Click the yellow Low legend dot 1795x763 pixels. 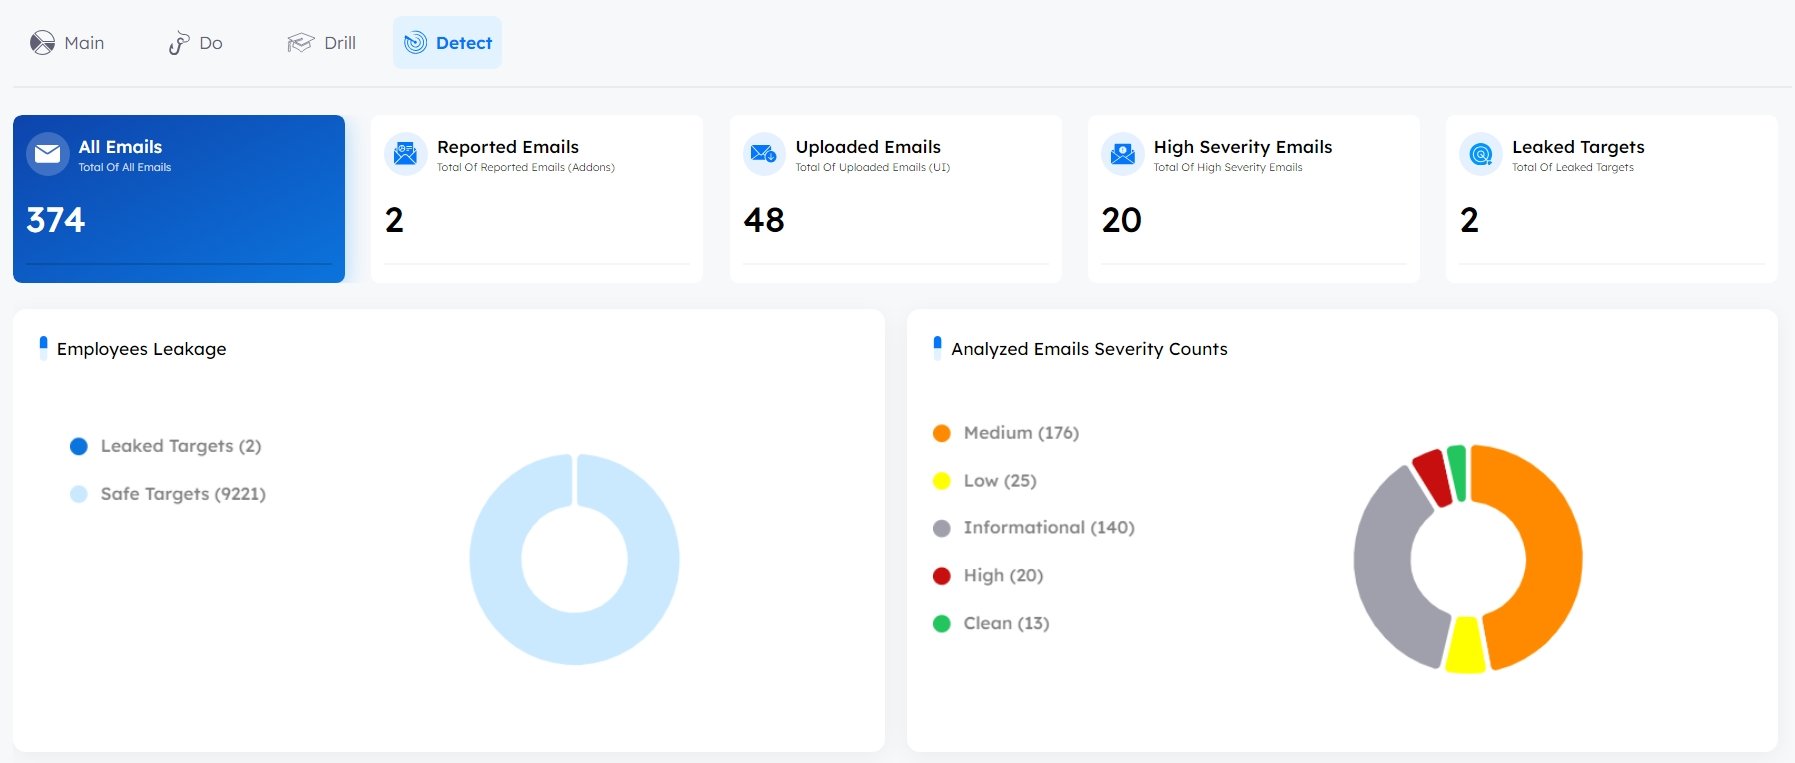click(941, 481)
